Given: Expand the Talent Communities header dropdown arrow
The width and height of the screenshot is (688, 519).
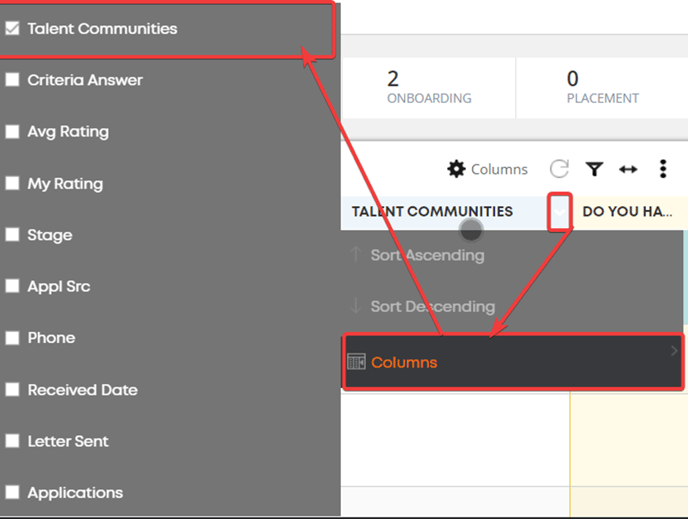Looking at the screenshot, I should point(559,212).
